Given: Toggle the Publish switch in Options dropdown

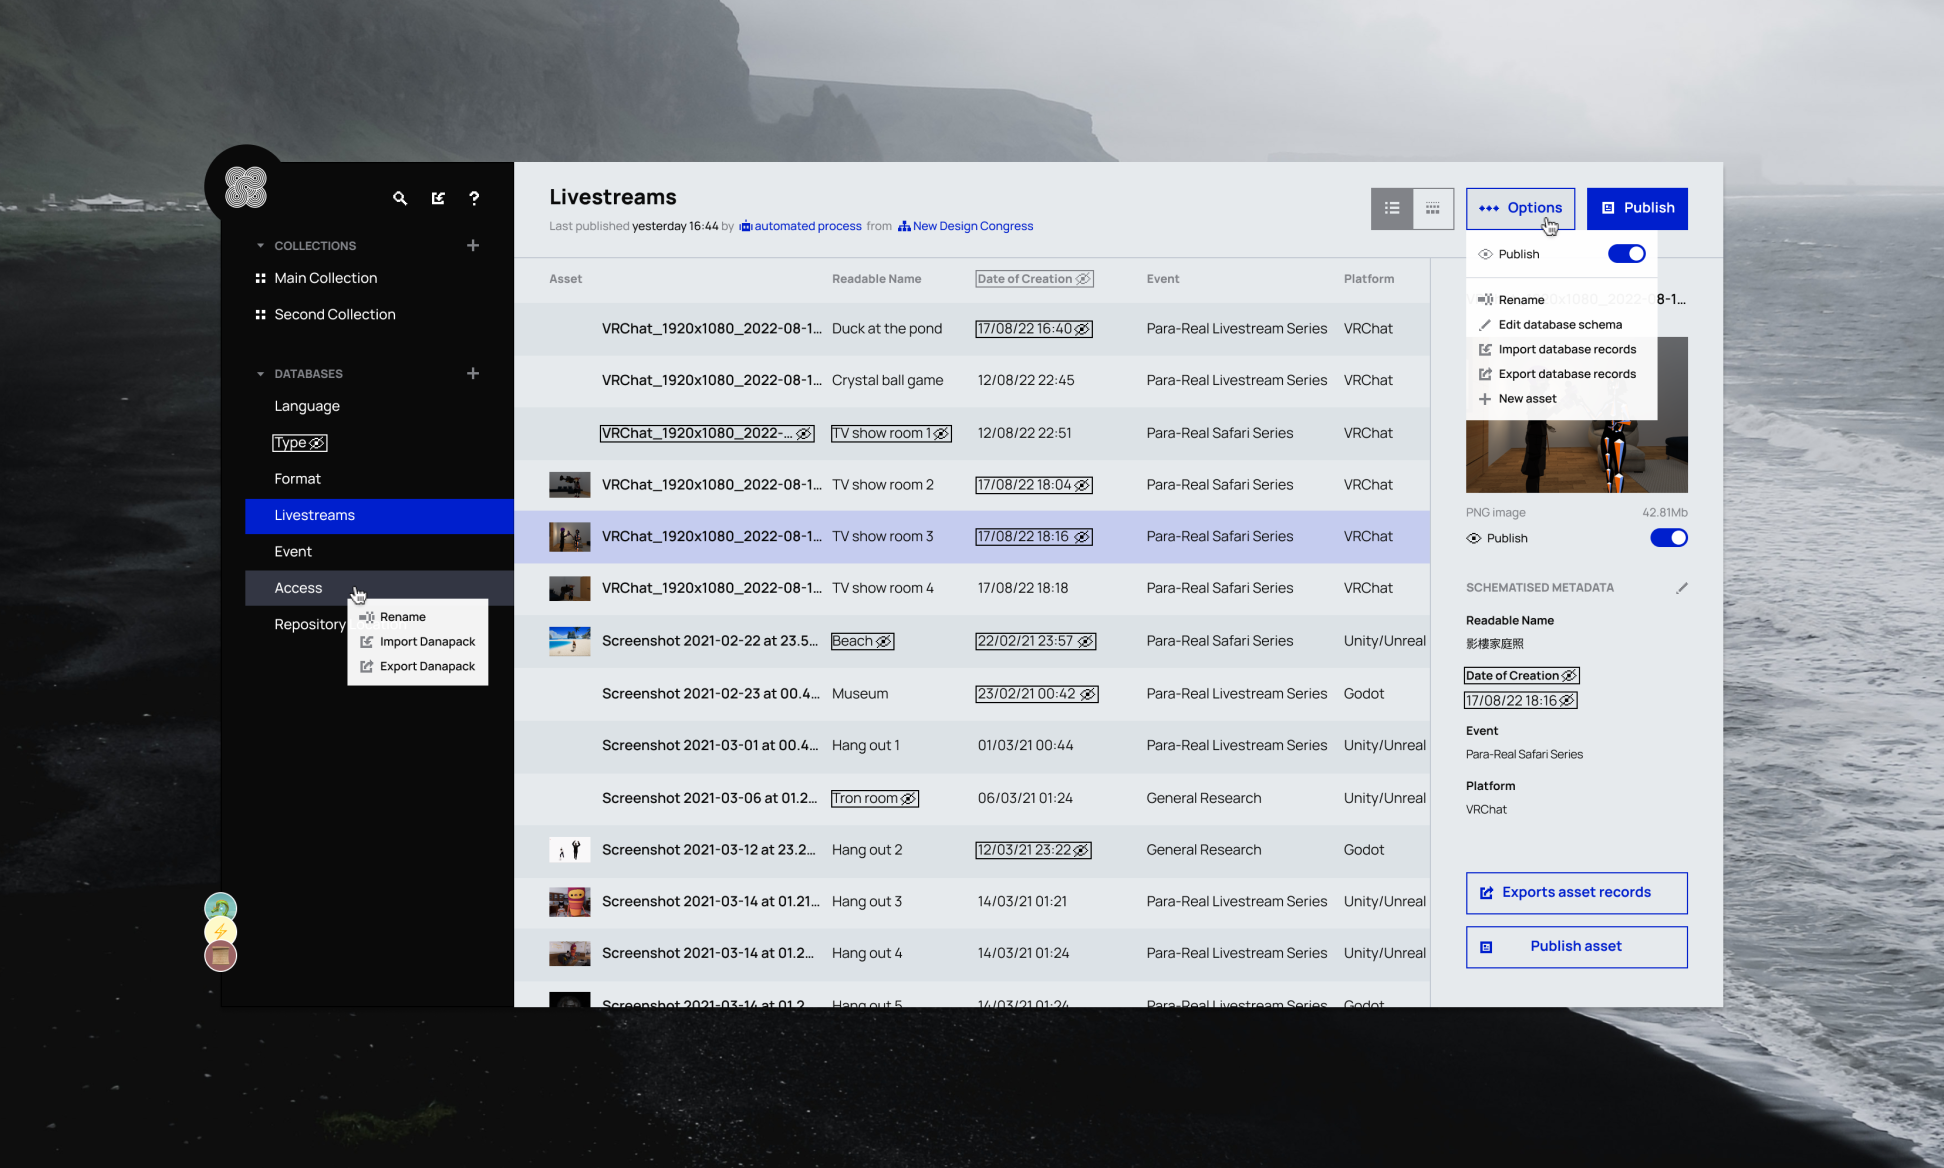Looking at the screenshot, I should tap(1627, 253).
